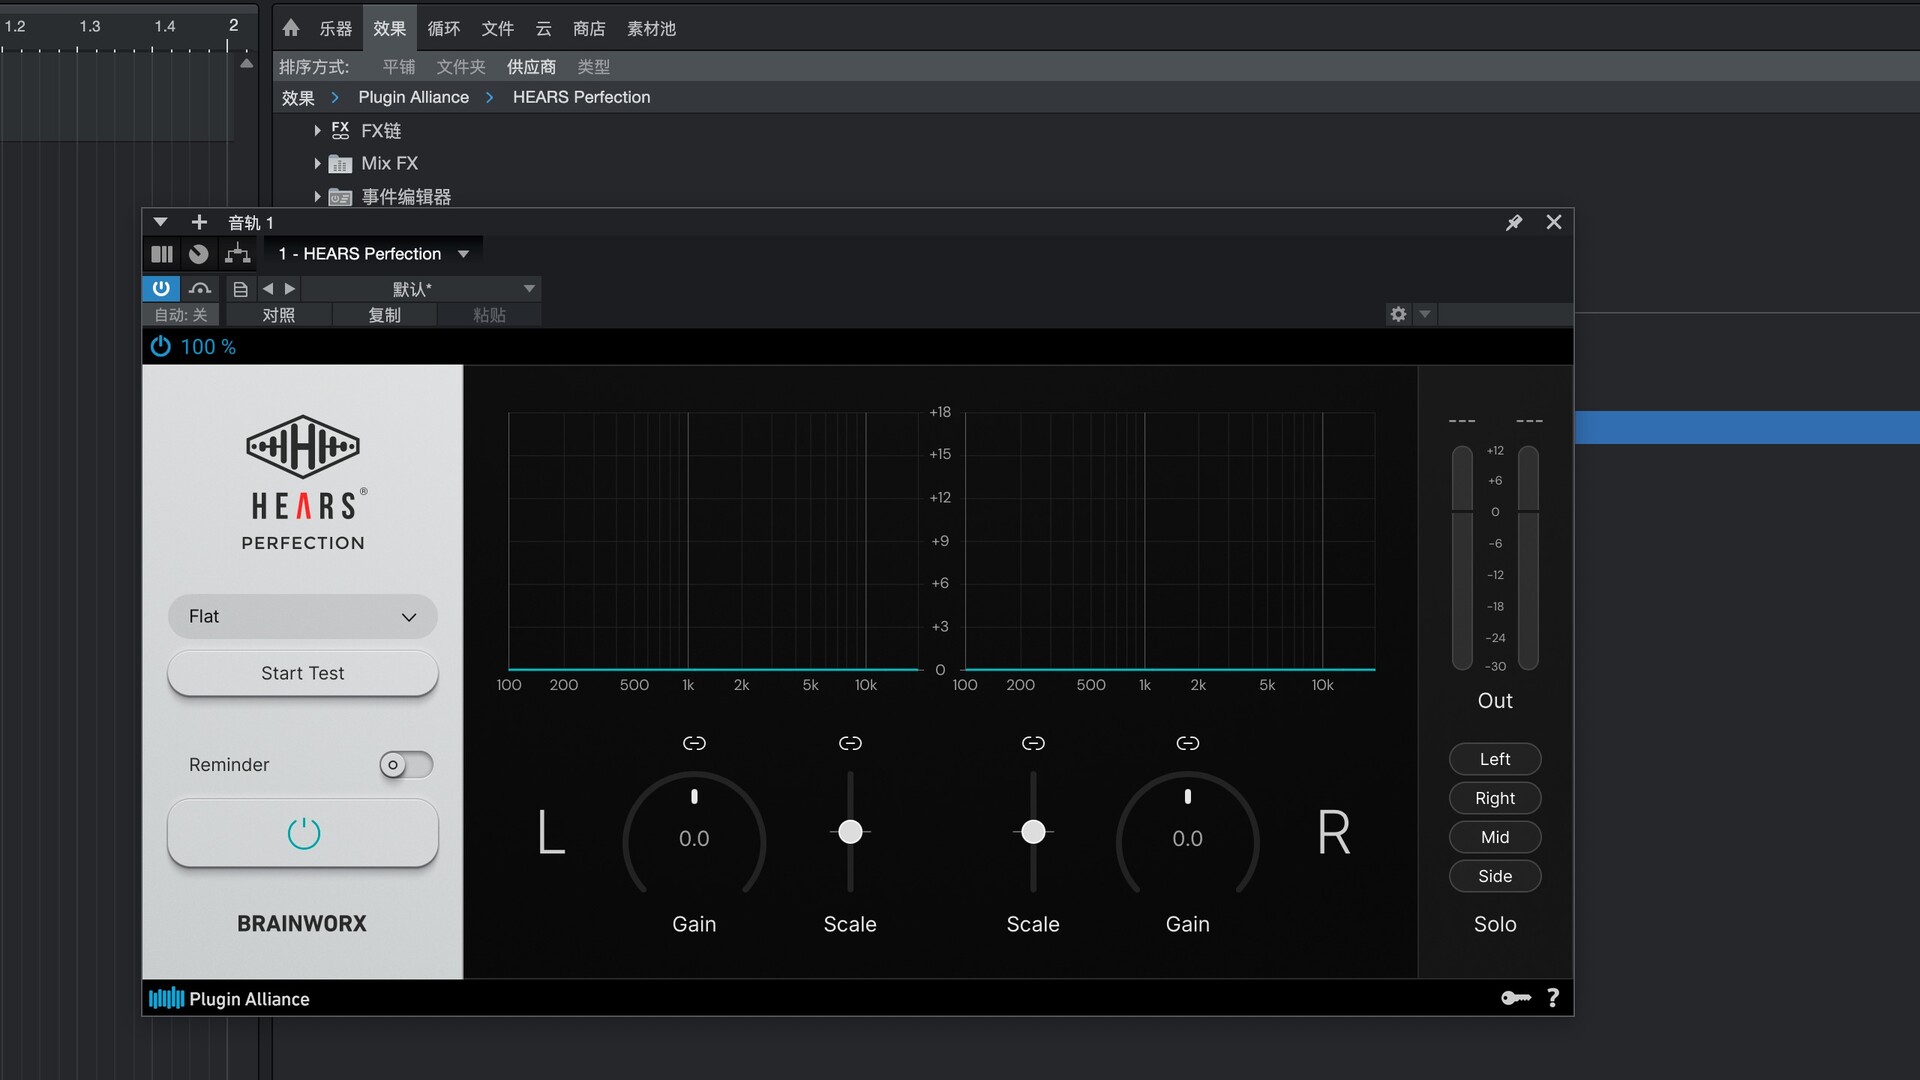Screen dimensions: 1920x1080
Task: Open the 默认 preset dropdown
Action: [x=421, y=289]
